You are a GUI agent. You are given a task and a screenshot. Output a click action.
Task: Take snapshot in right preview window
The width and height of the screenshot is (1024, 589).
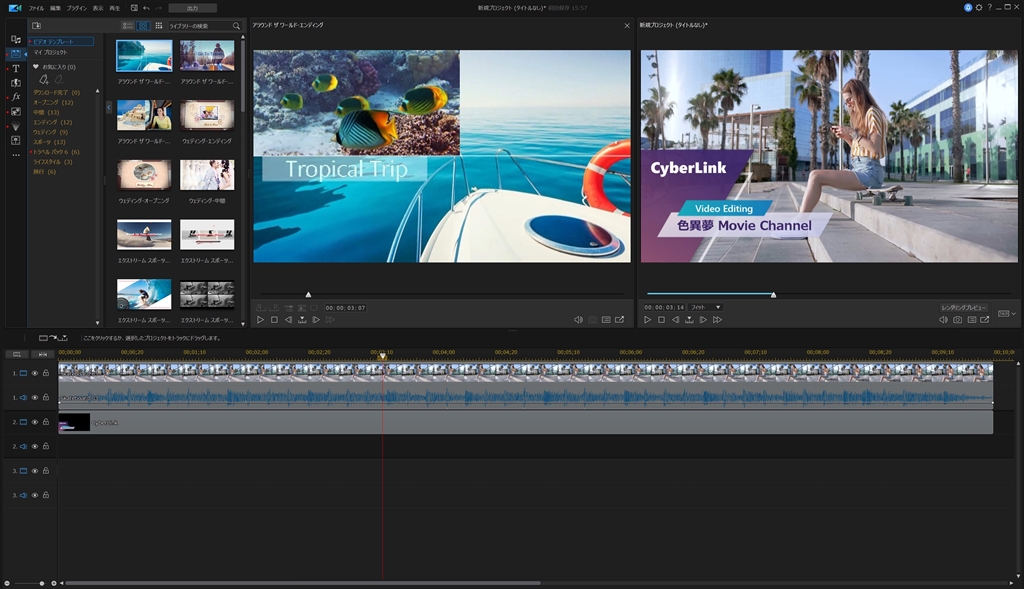957,320
